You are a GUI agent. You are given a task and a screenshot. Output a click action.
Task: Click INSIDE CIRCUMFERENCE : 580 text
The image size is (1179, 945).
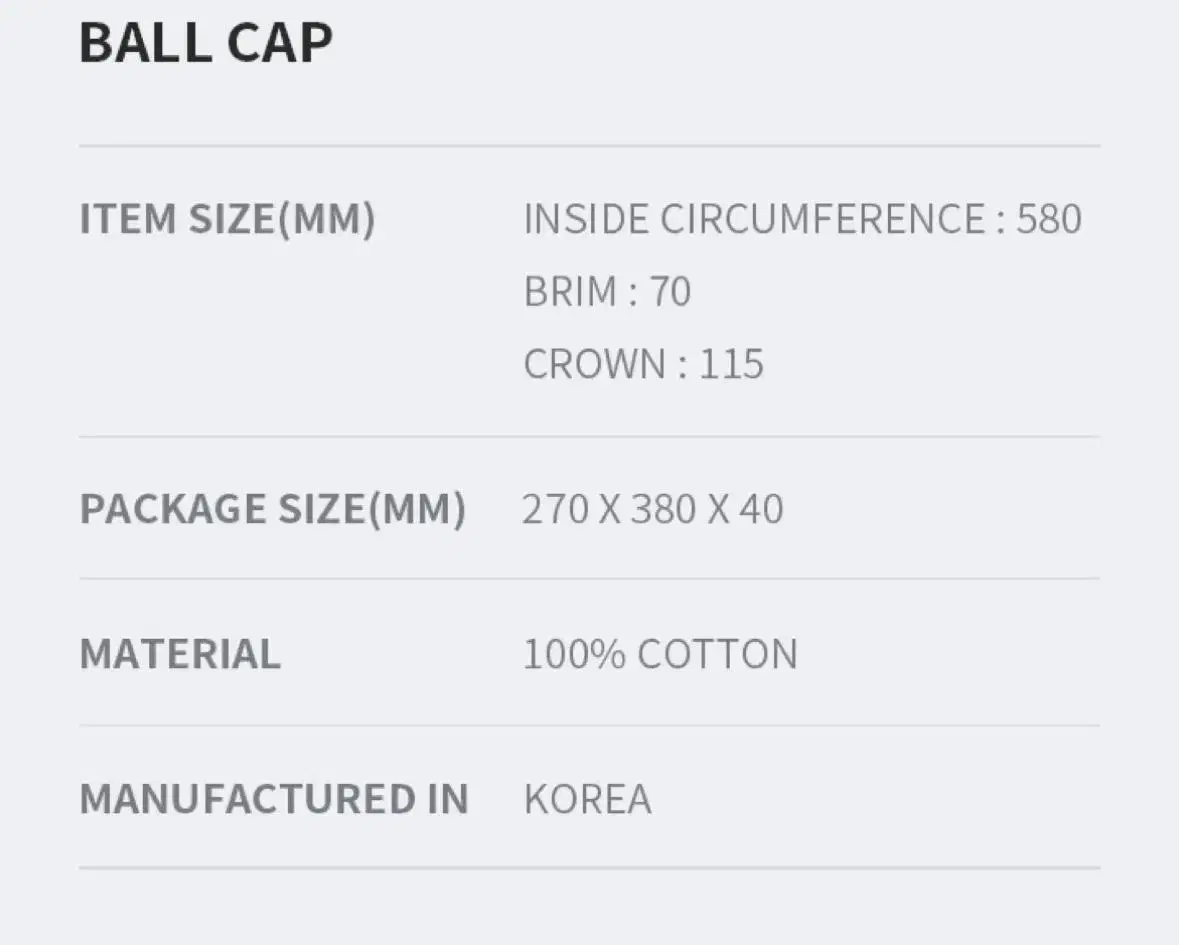click(802, 219)
